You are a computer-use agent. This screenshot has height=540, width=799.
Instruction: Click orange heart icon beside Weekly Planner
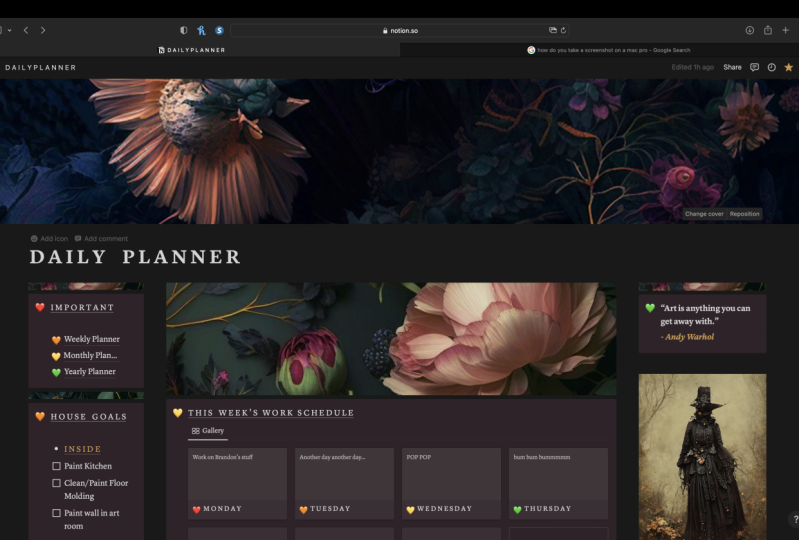56,340
